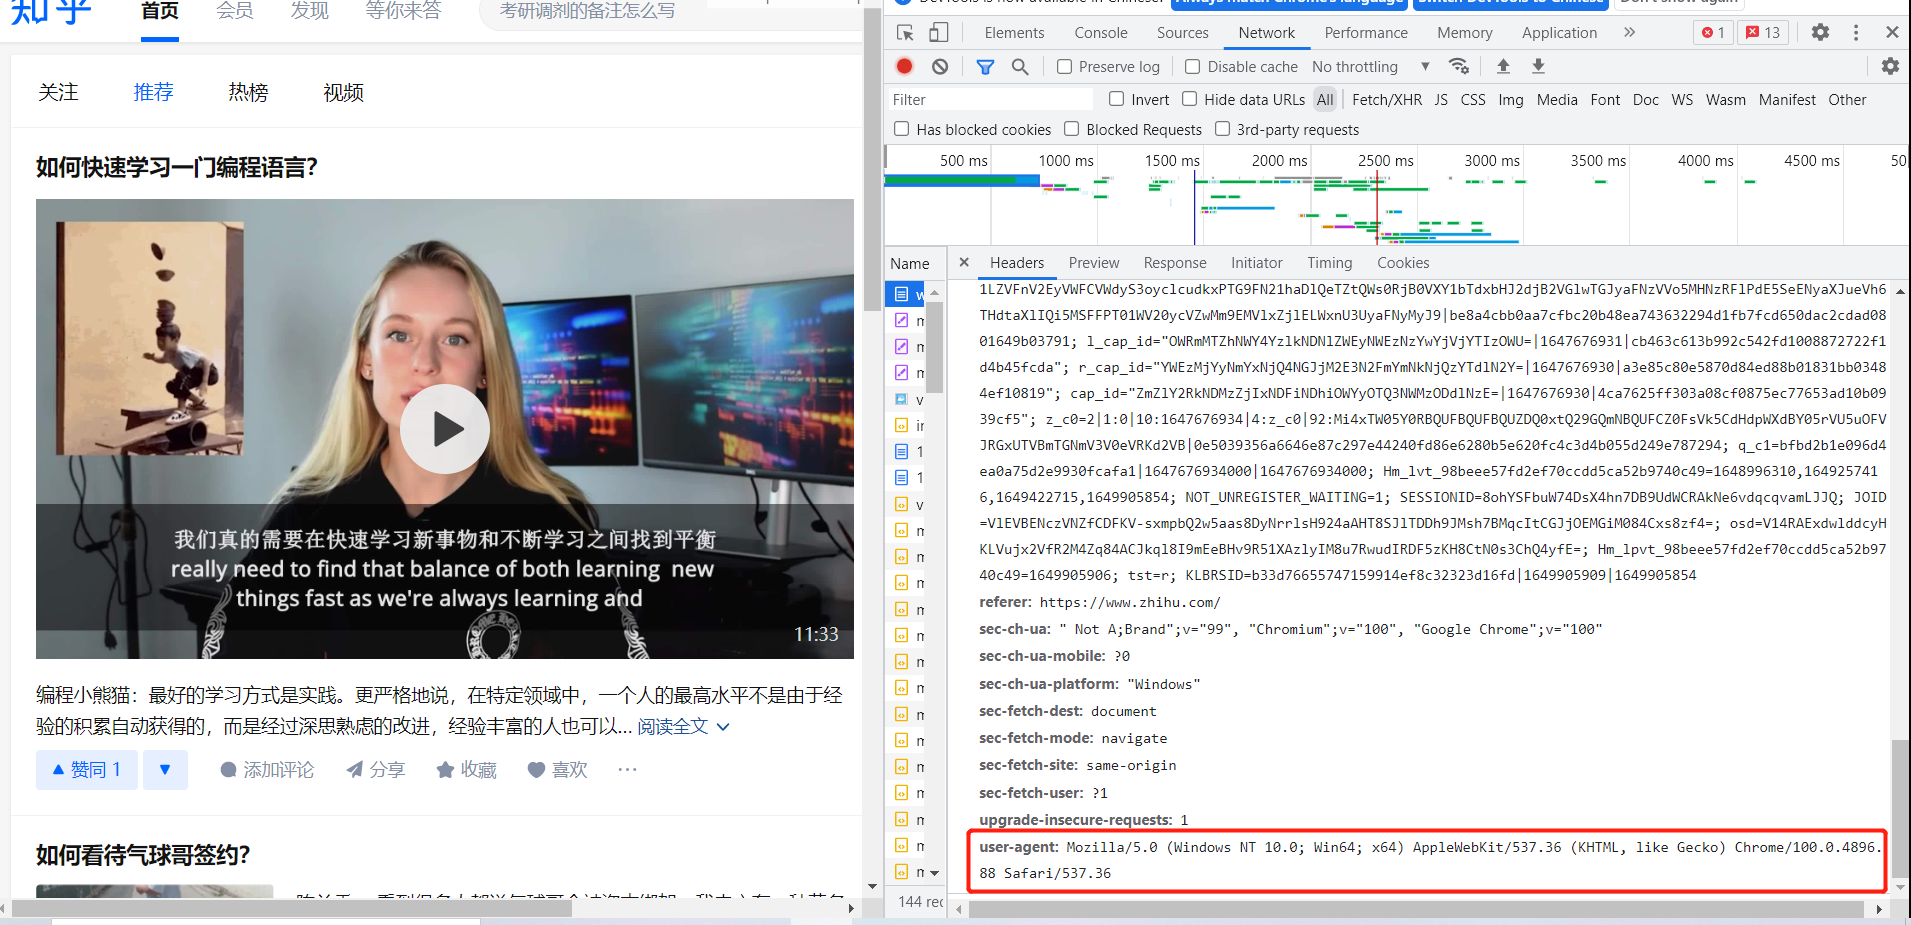This screenshot has width=1911, height=925.
Task: Open the Preview tab of request
Action: (x=1094, y=262)
